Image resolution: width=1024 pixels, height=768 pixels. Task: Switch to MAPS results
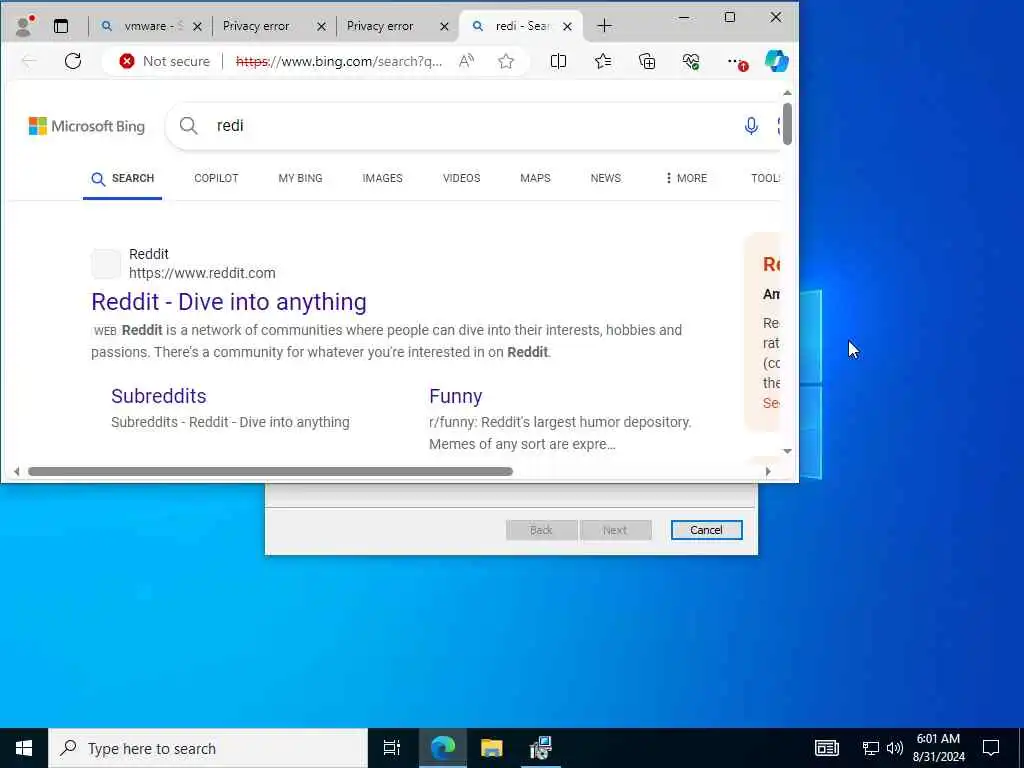coord(536,178)
